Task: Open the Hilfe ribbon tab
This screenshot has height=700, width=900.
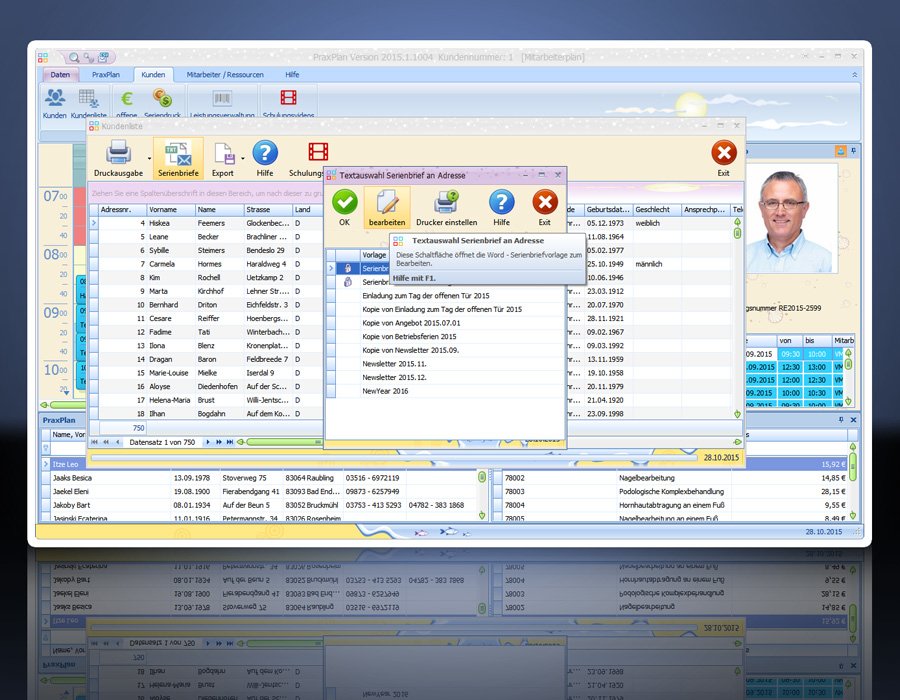Action: 292,75
